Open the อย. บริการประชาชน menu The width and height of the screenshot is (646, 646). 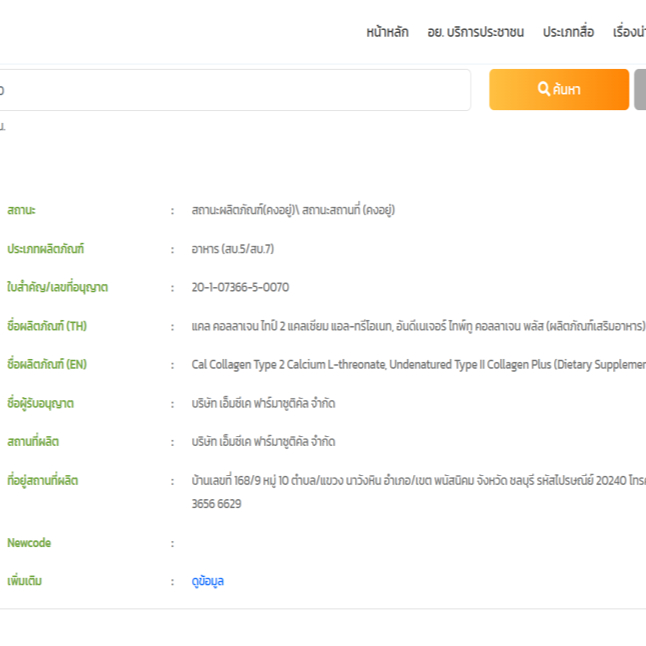(476, 32)
